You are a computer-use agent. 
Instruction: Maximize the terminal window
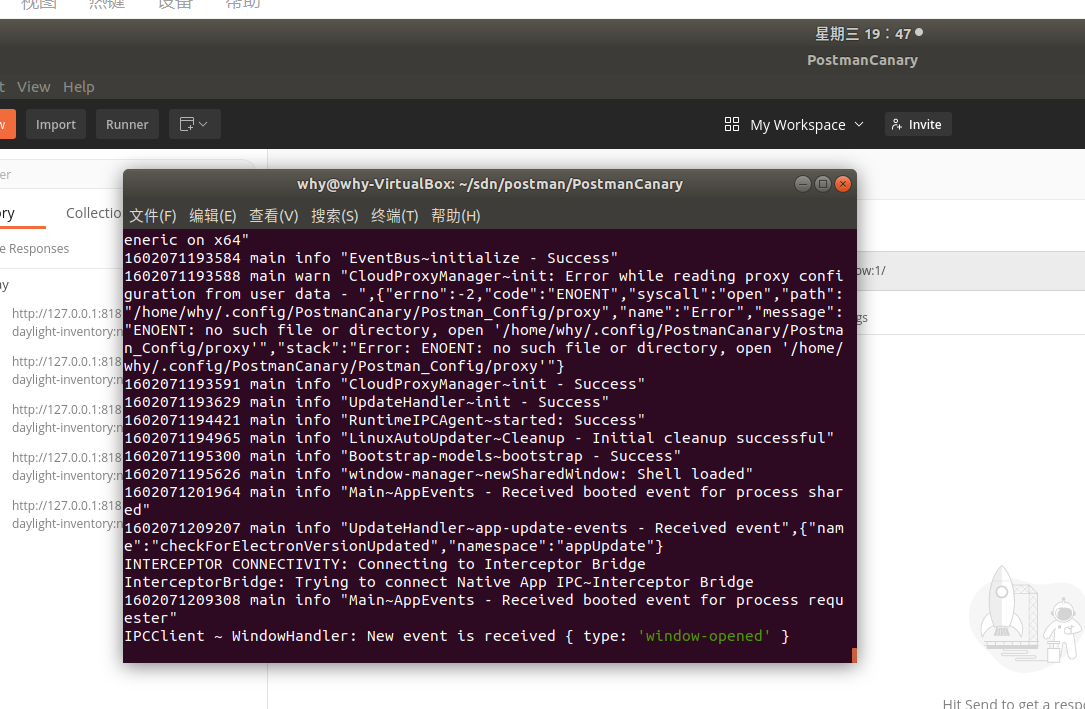[x=823, y=184]
